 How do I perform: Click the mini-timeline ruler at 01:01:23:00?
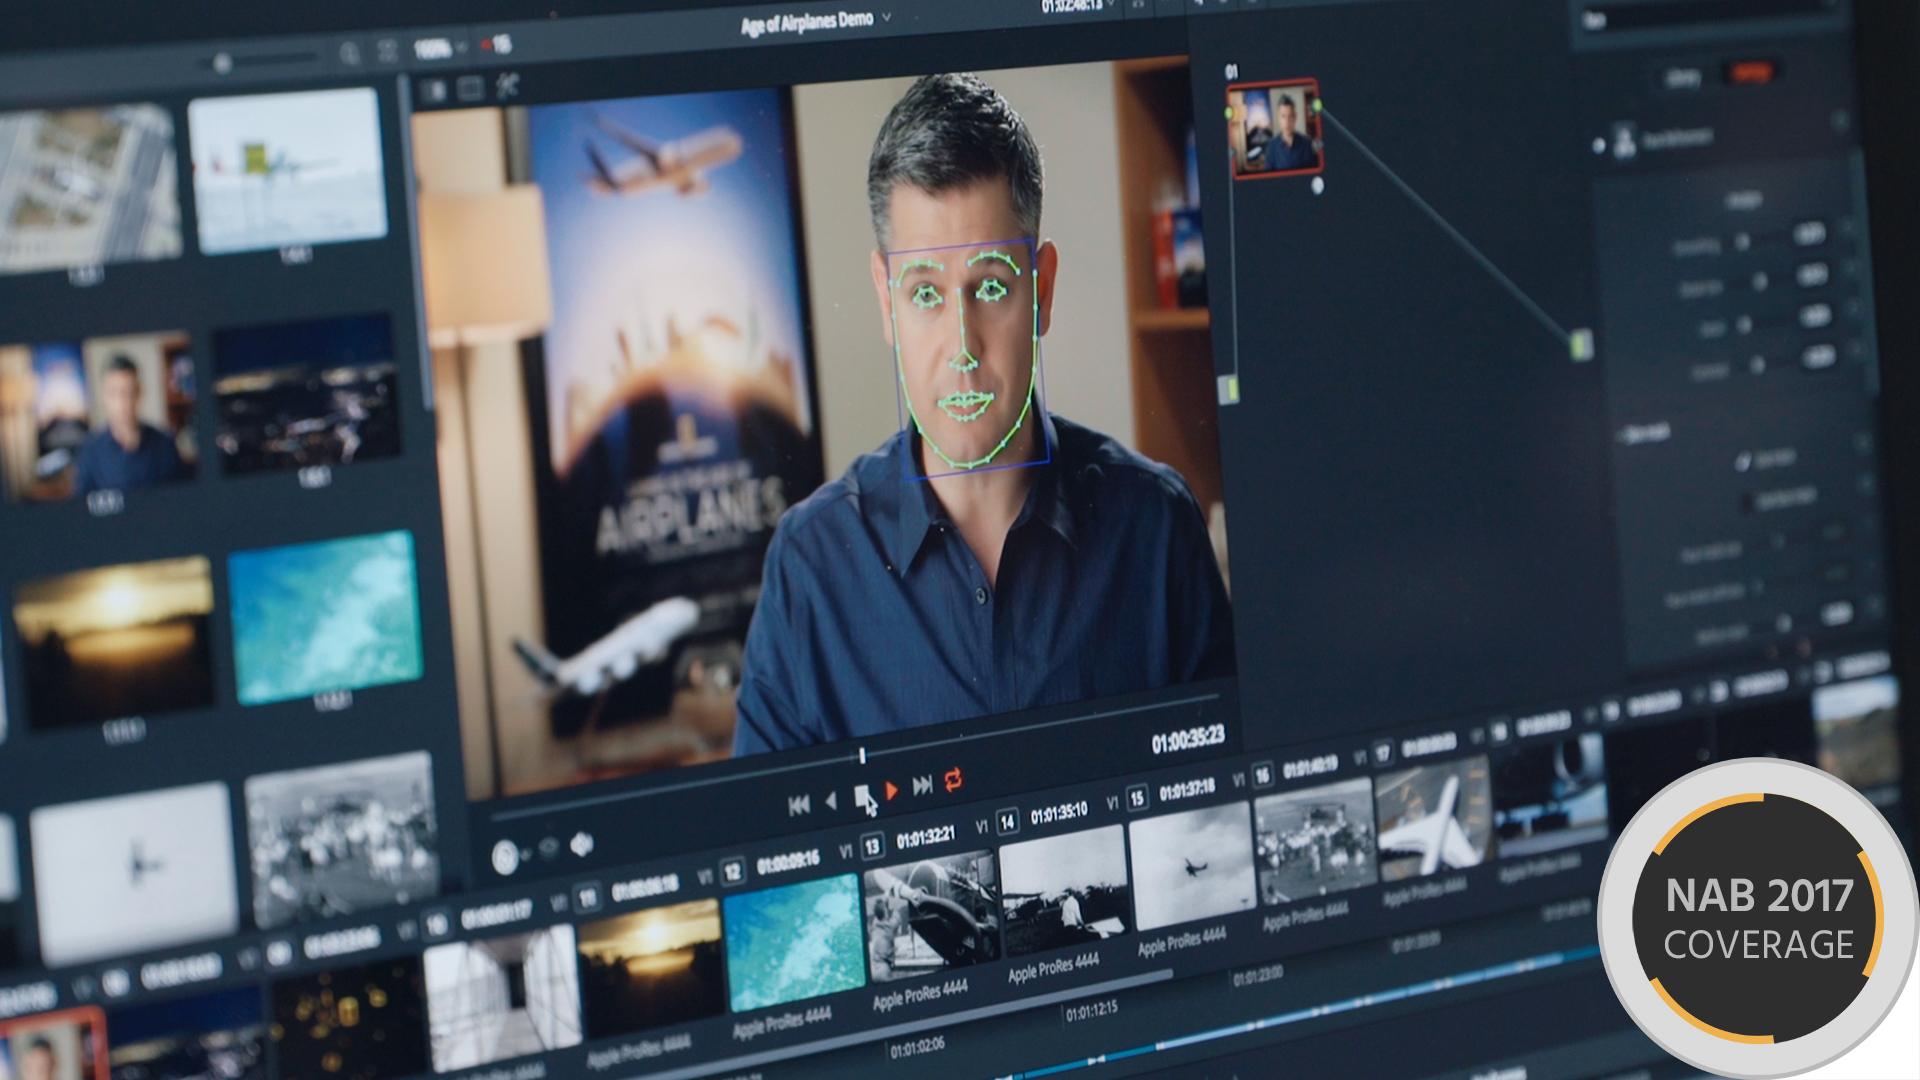pos(1257,975)
